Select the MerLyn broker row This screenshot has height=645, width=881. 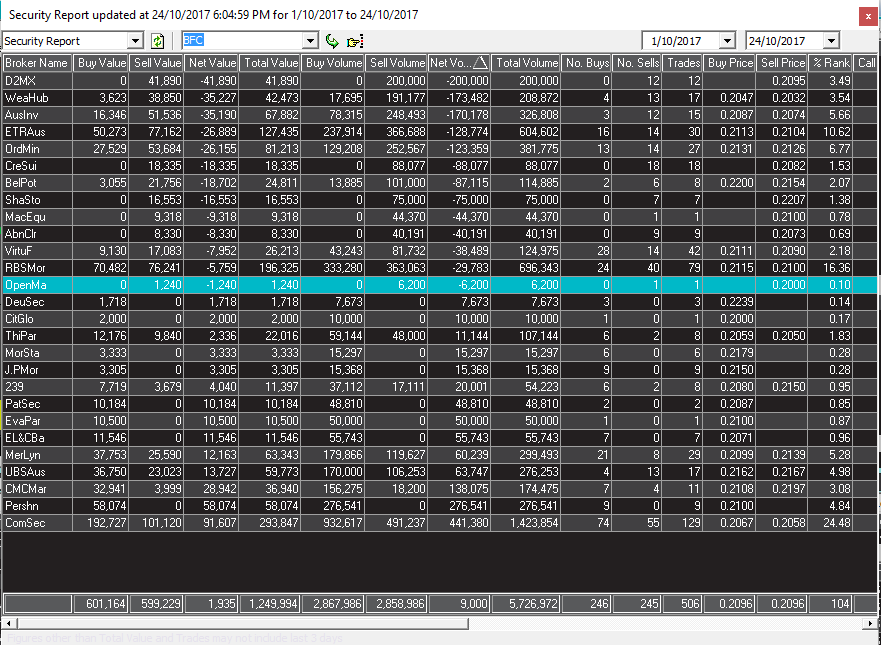coord(439,455)
